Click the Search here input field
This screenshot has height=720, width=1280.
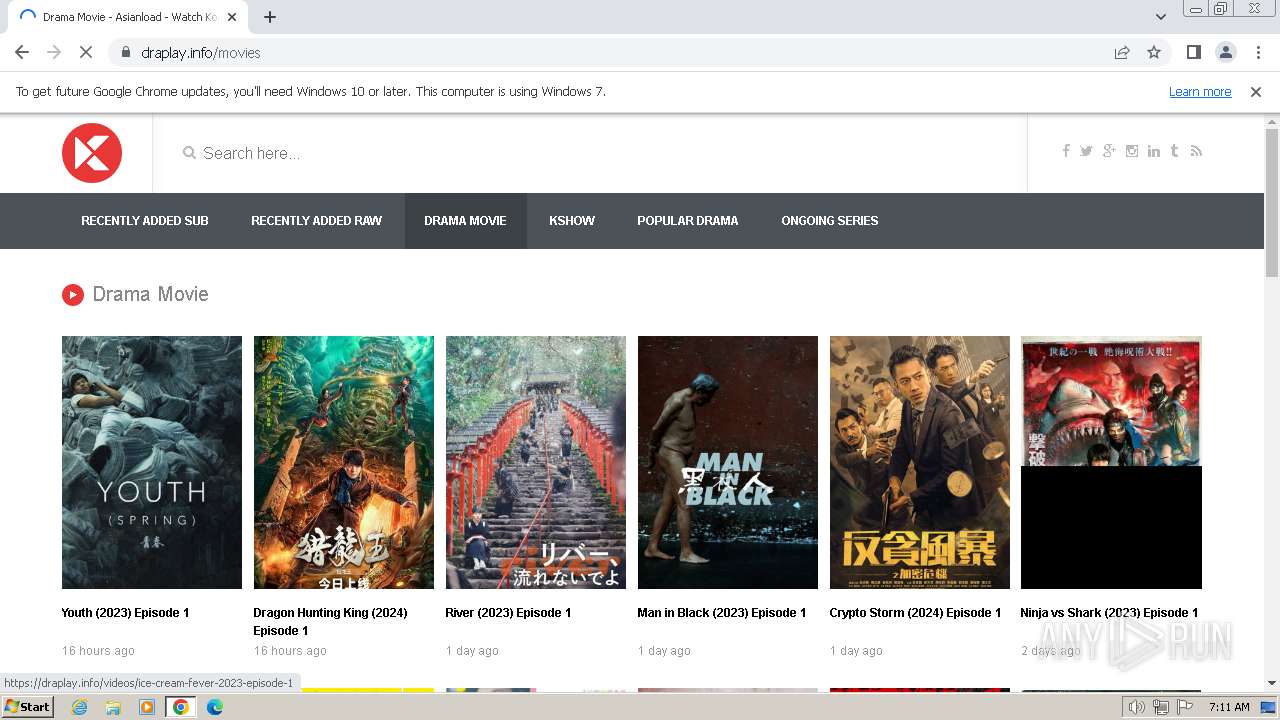590,153
